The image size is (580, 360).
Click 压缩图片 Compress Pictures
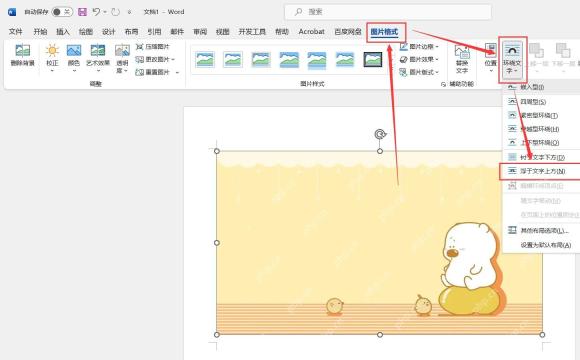[152, 47]
